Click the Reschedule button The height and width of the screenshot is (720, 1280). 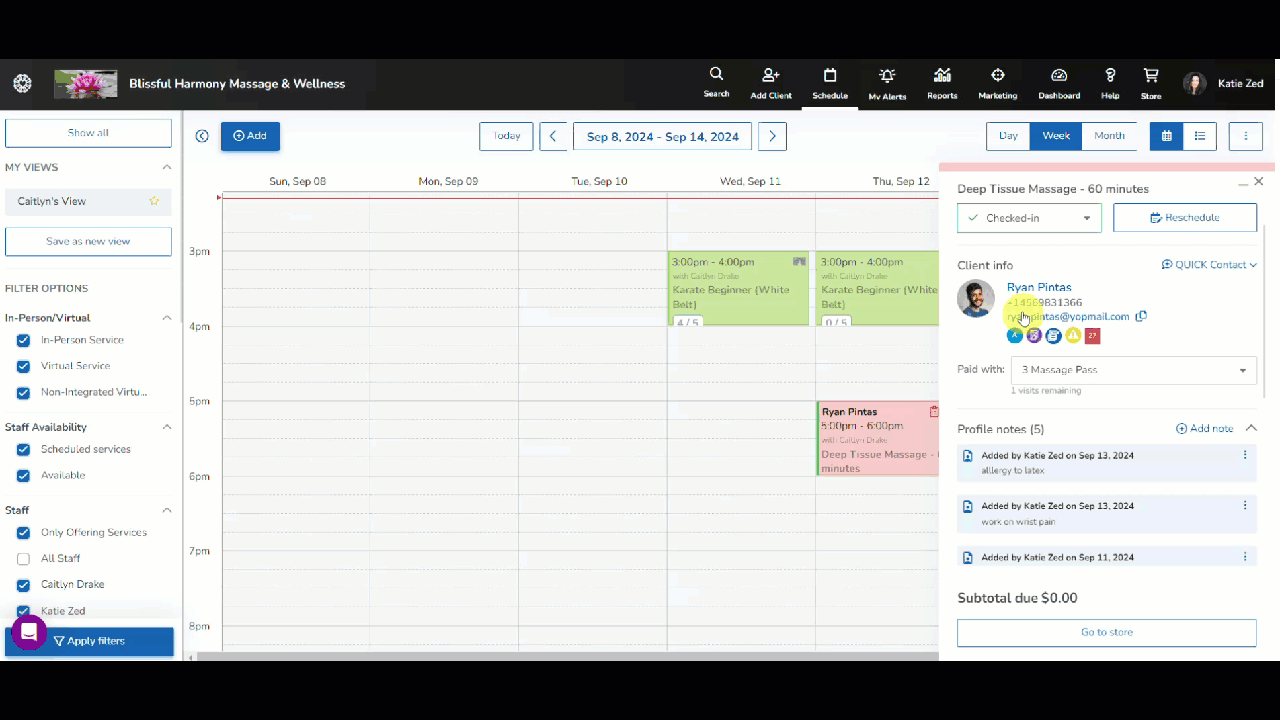[1185, 218]
